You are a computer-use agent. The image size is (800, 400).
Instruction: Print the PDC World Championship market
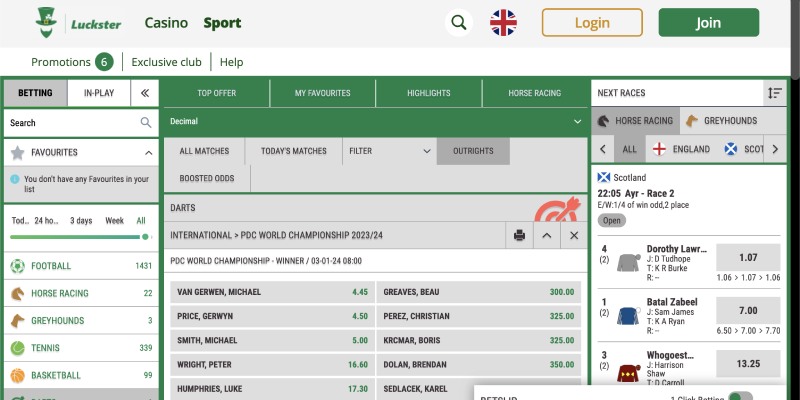[x=519, y=235]
